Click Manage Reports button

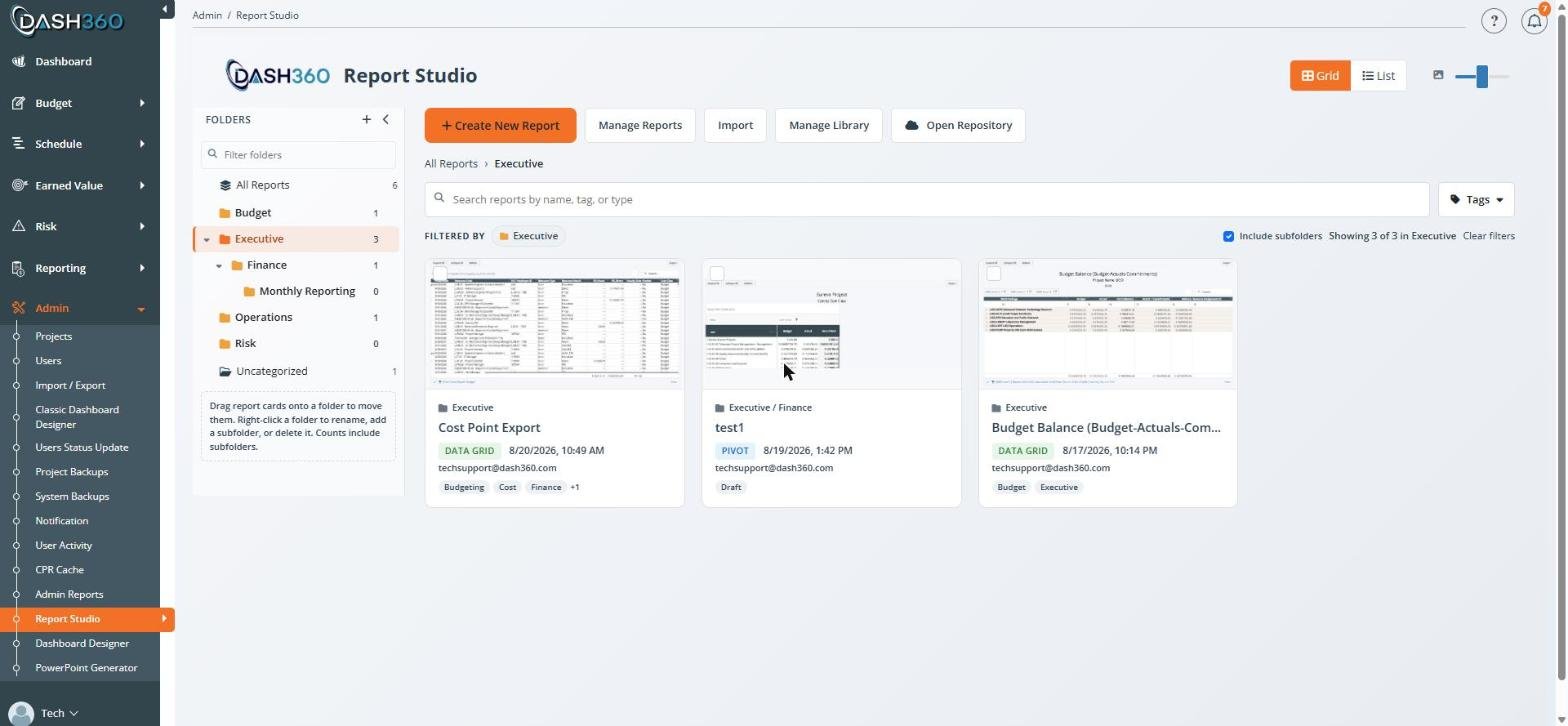click(640, 125)
